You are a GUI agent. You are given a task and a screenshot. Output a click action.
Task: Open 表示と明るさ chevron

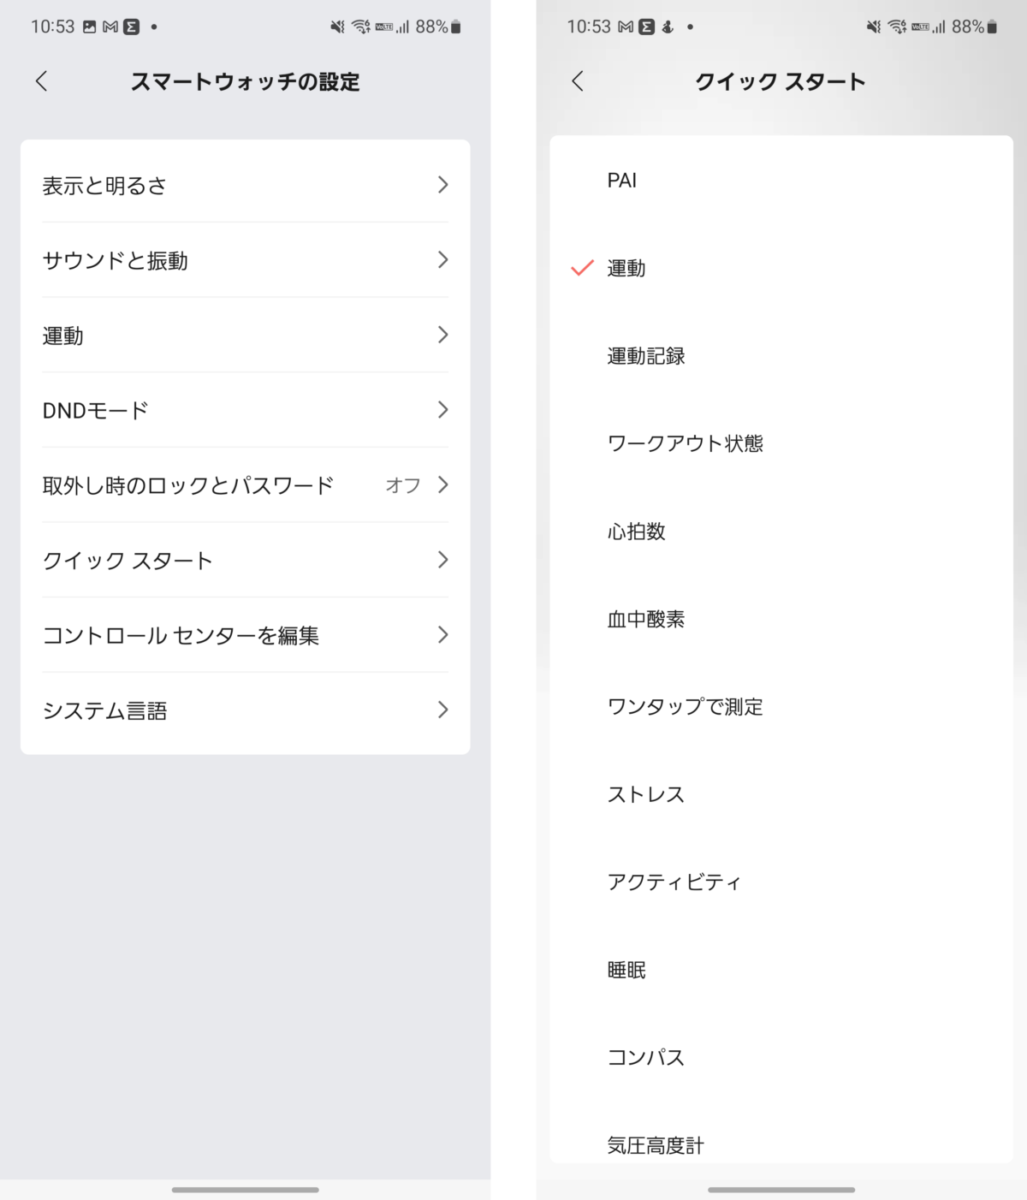click(x=443, y=185)
